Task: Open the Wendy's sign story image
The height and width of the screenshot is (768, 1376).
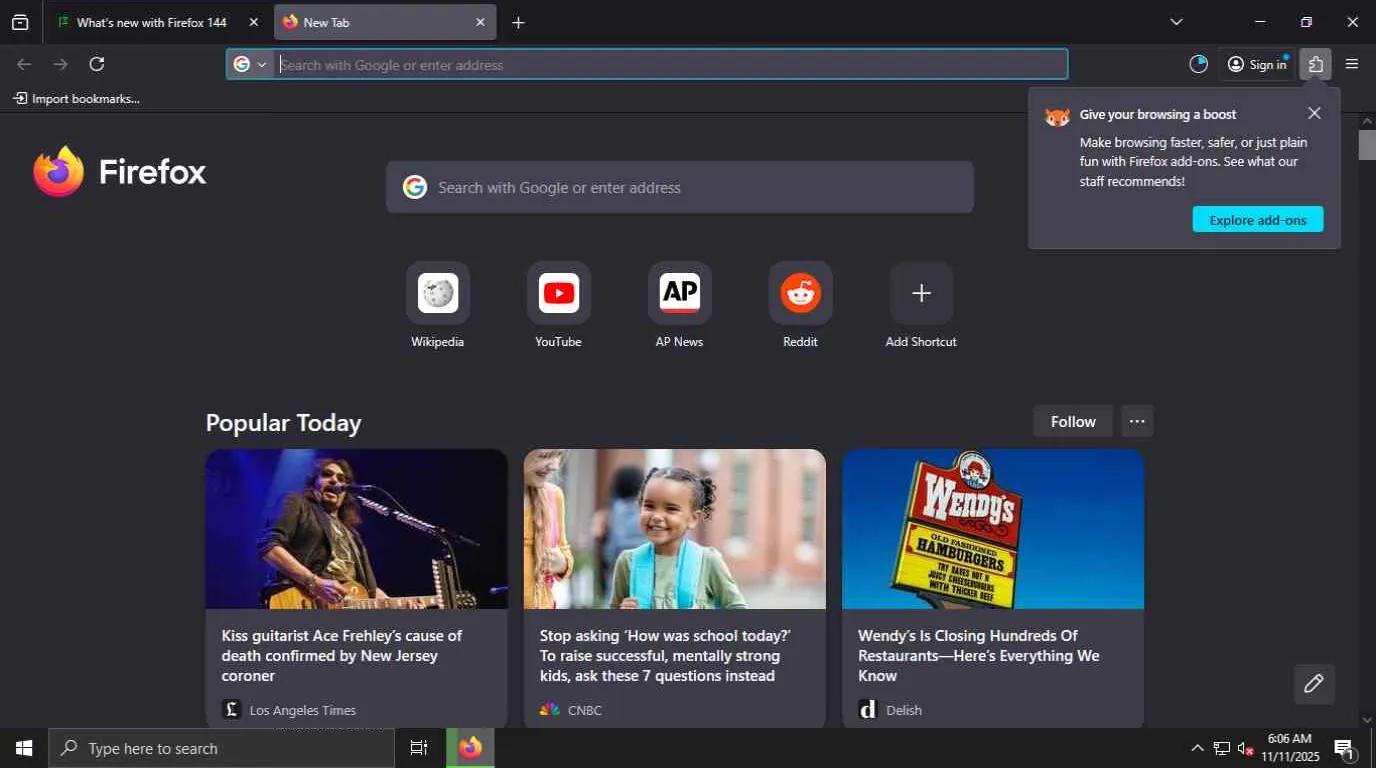Action: click(x=993, y=529)
